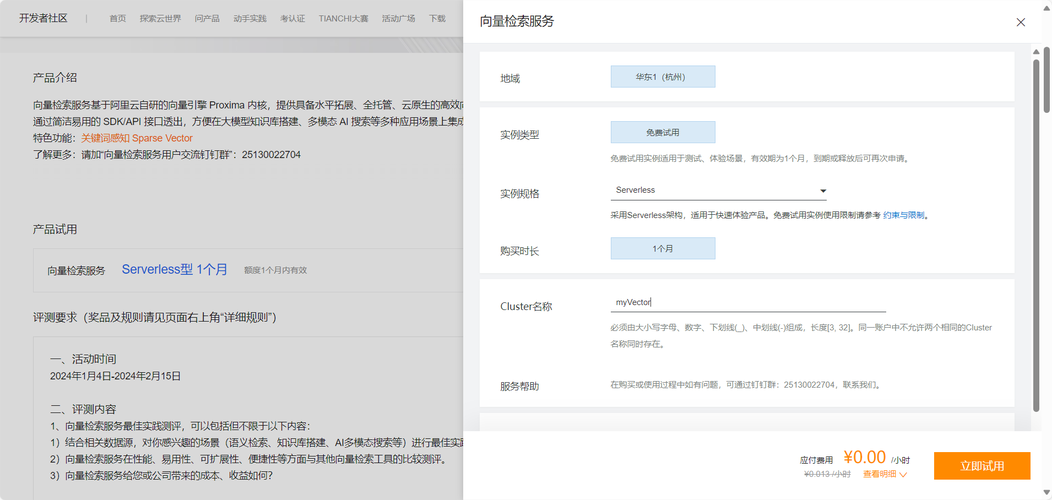Click the 立即试用 button
Screen dimensions: 1052x500
point(982,466)
